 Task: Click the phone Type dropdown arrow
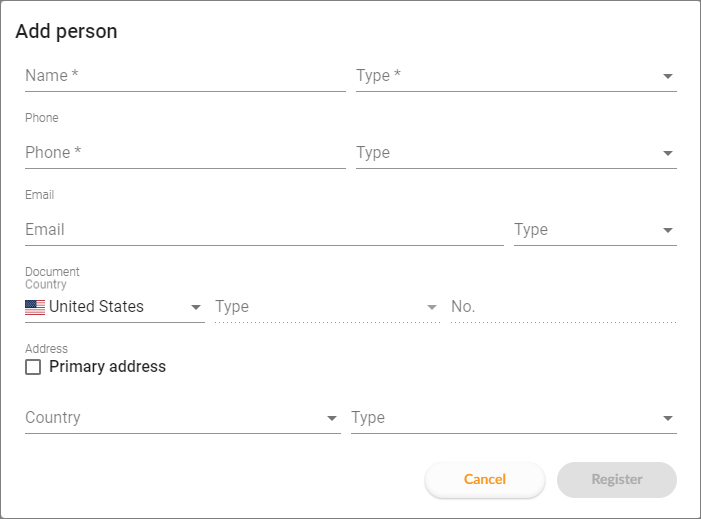pyautogui.click(x=667, y=153)
